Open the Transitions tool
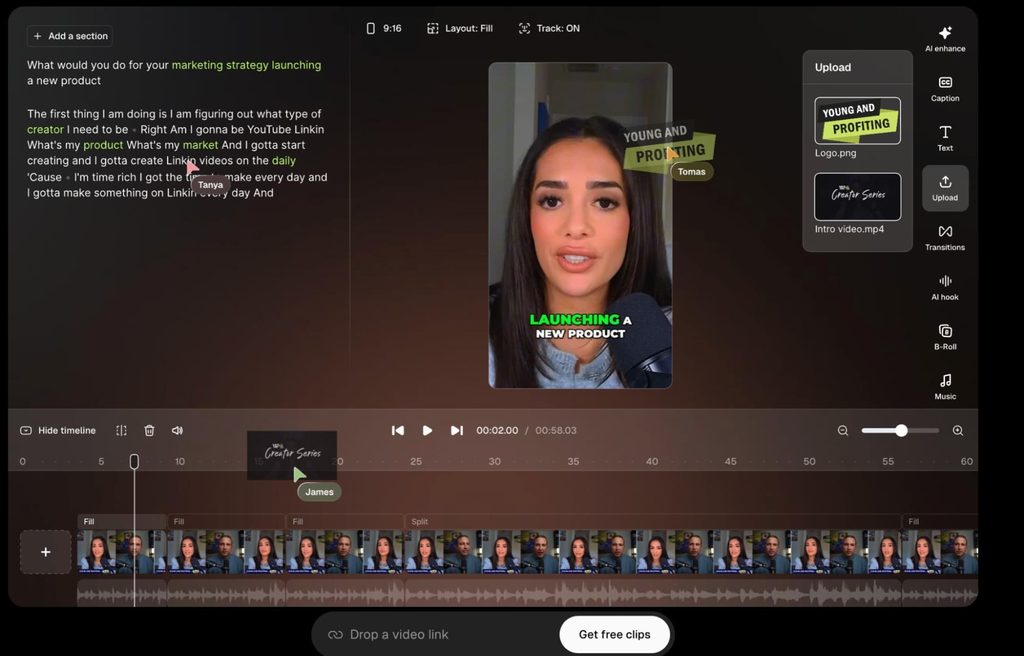Screen dimensions: 1024x656 tap(945, 238)
